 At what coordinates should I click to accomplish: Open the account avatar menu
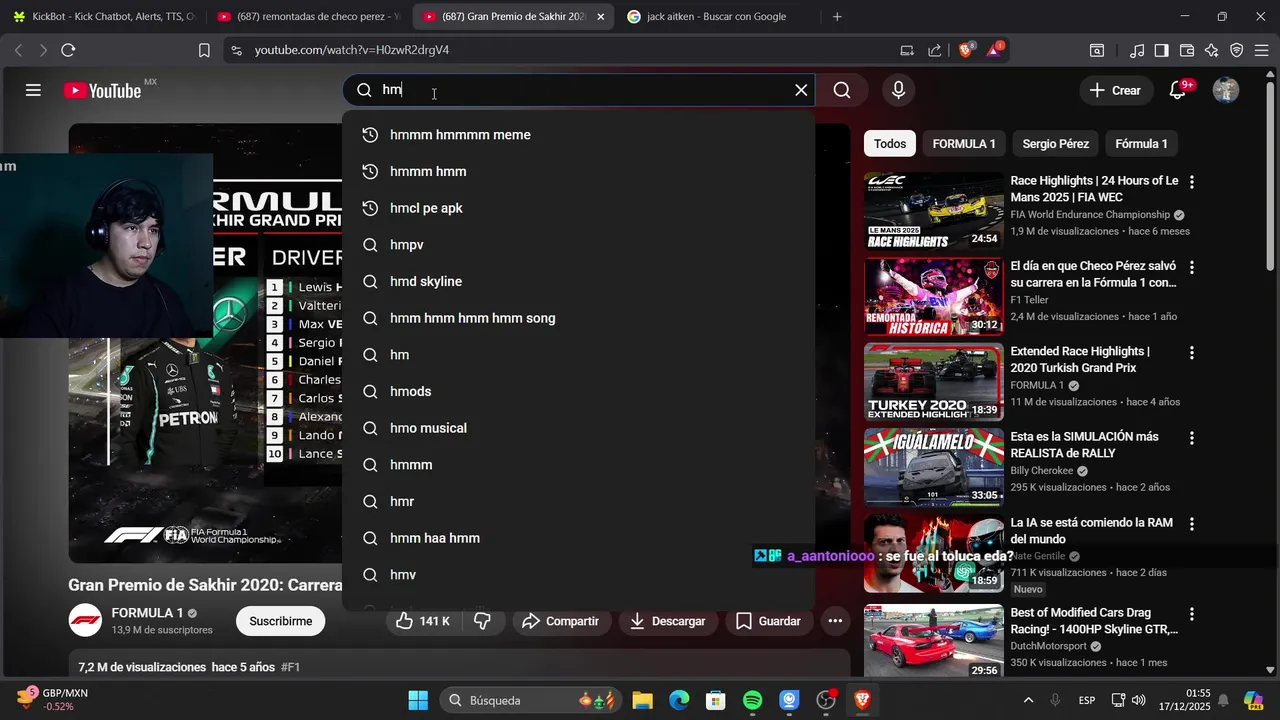pos(1226,90)
